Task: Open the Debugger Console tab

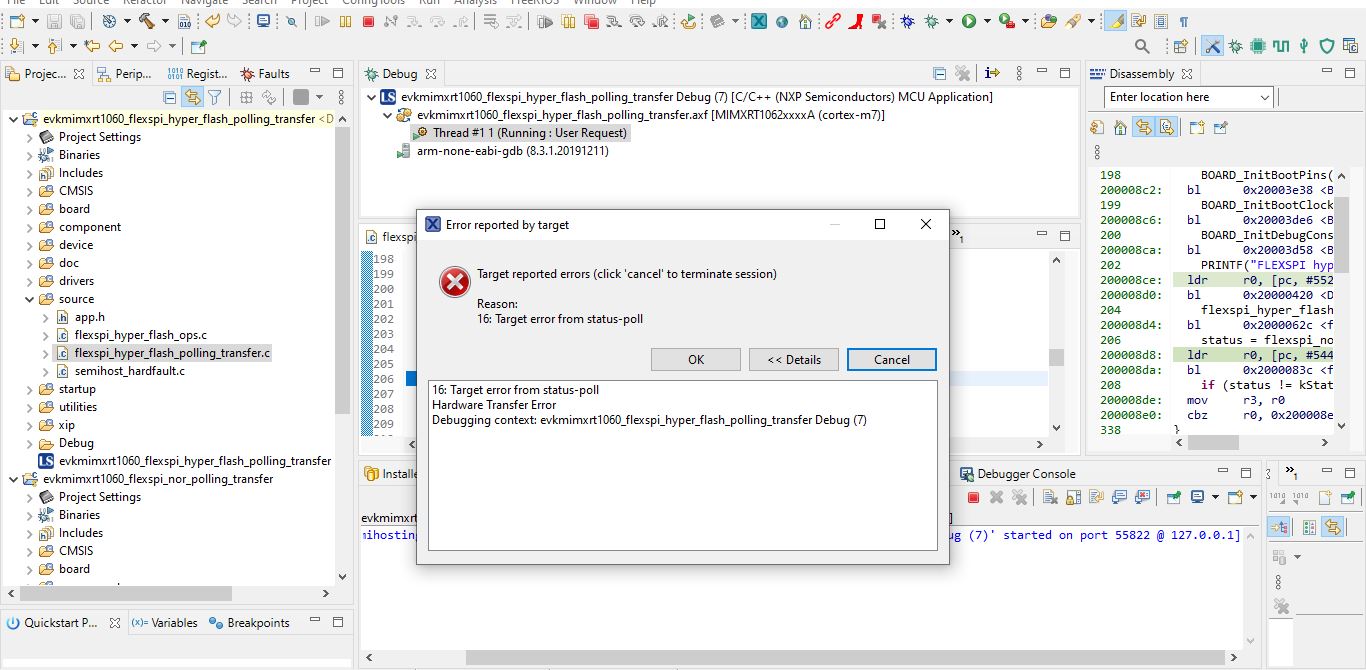Action: tap(1018, 474)
